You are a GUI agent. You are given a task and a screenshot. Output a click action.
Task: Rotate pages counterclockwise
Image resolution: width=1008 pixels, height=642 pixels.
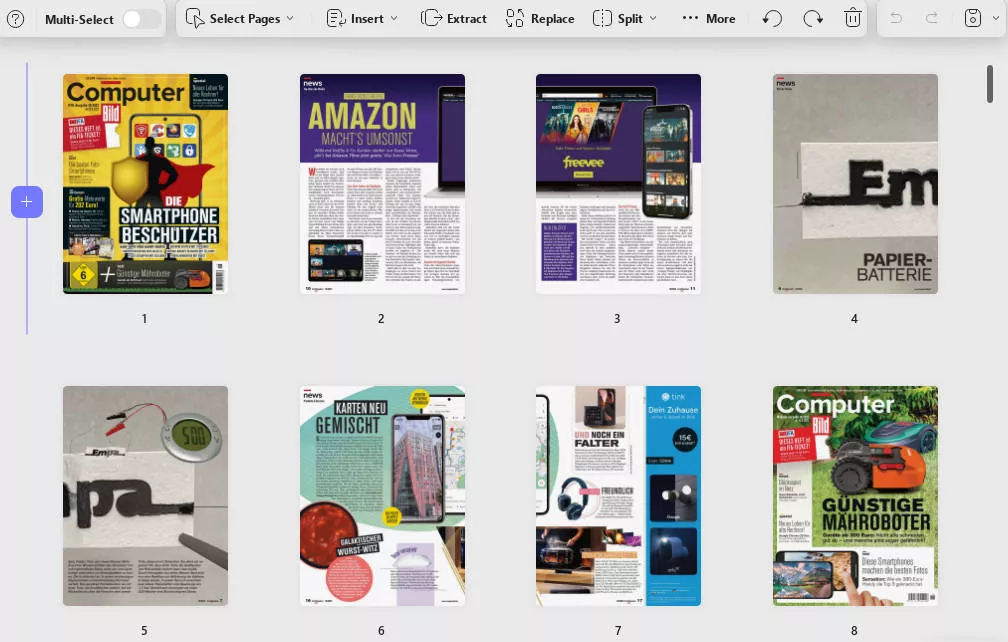coord(772,19)
